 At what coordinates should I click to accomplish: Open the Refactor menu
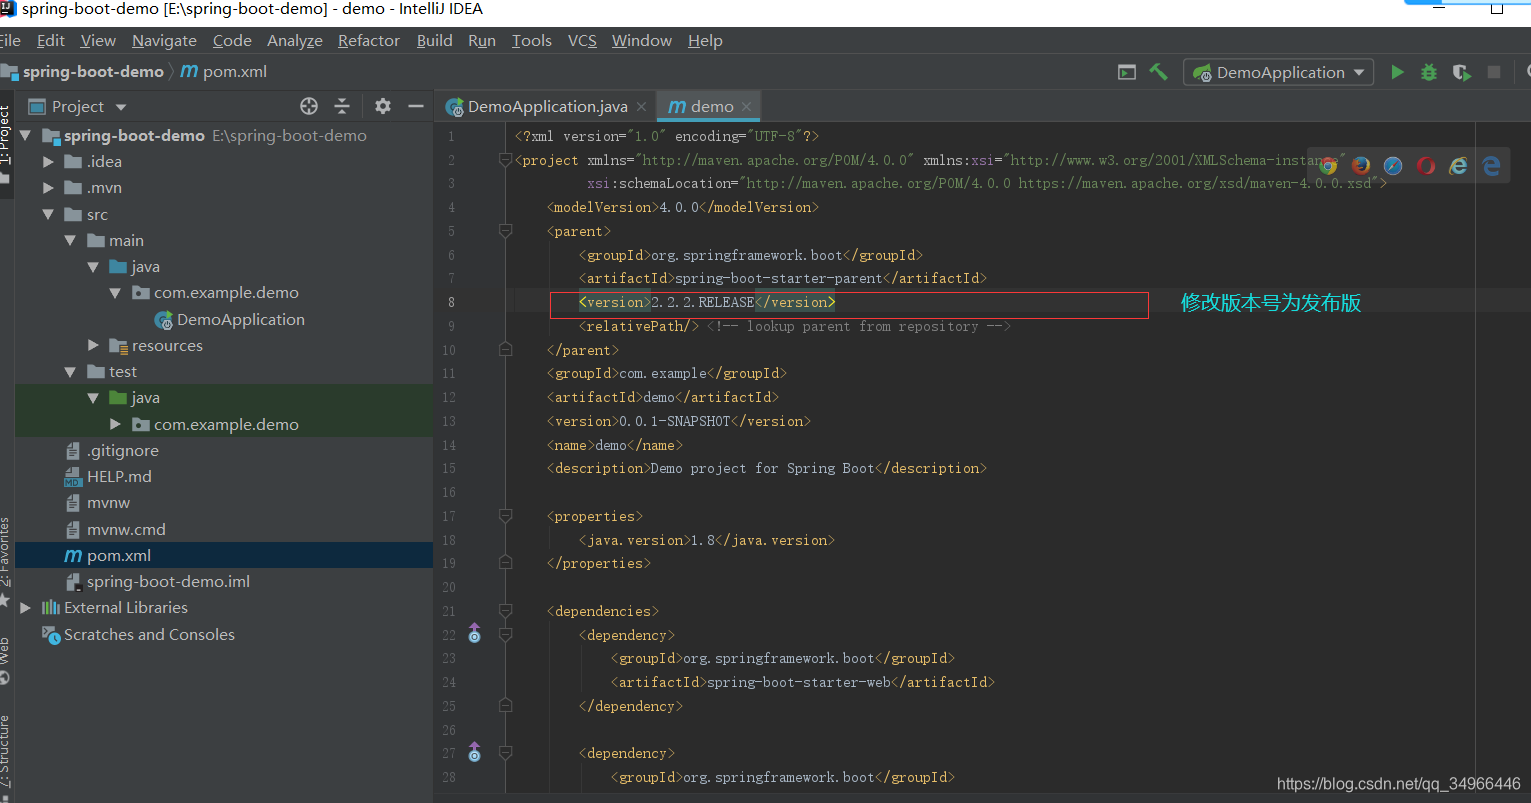pyautogui.click(x=369, y=40)
